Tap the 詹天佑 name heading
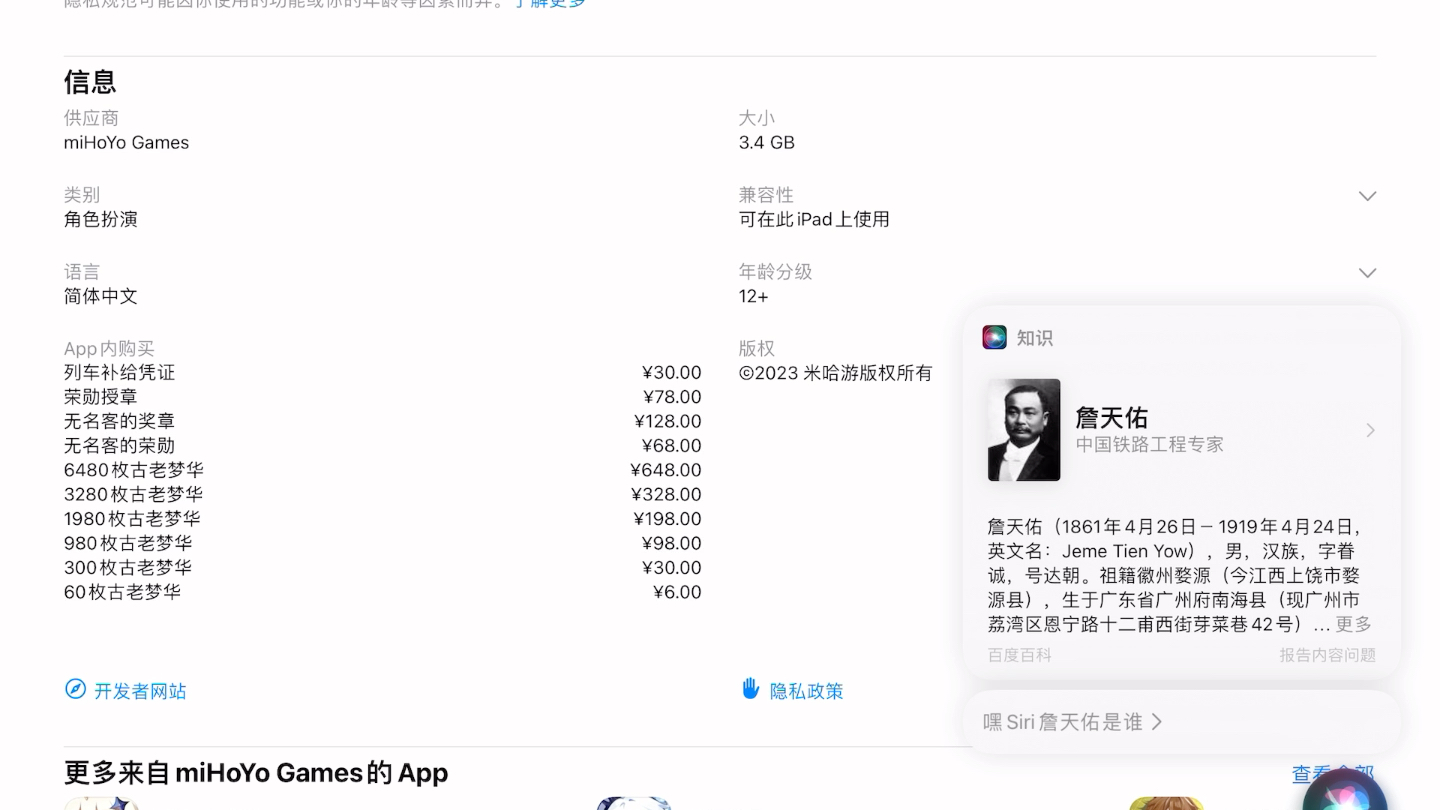 coord(1111,417)
